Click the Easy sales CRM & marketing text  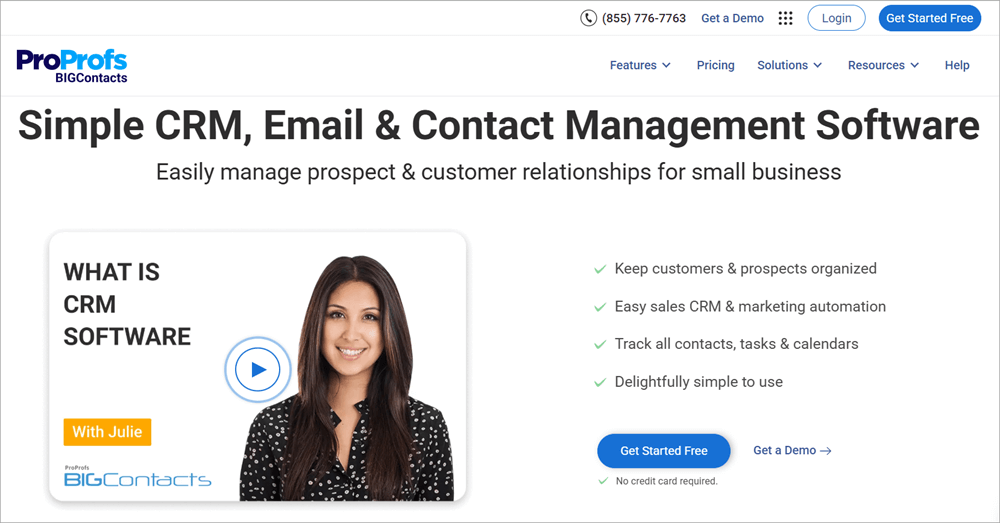tap(750, 306)
